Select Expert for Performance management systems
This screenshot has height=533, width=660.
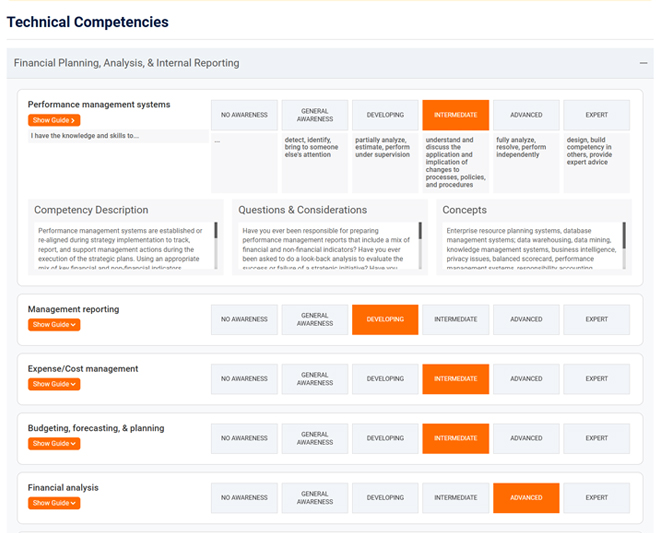click(596, 115)
